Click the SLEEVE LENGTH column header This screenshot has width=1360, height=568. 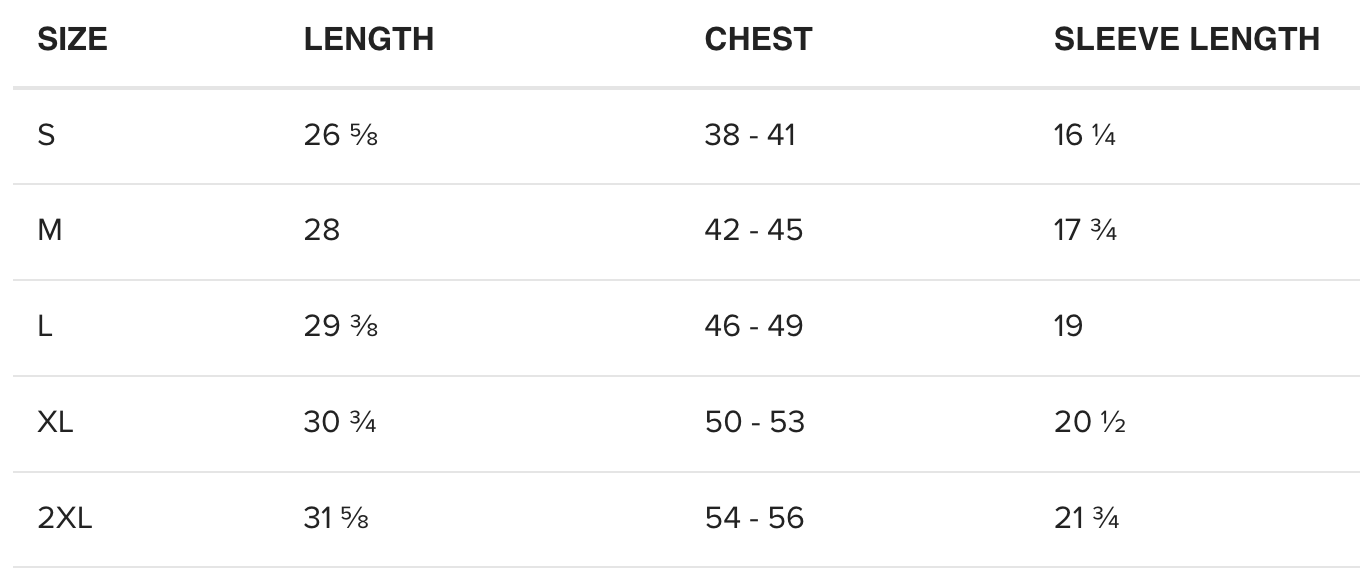coord(1186,40)
